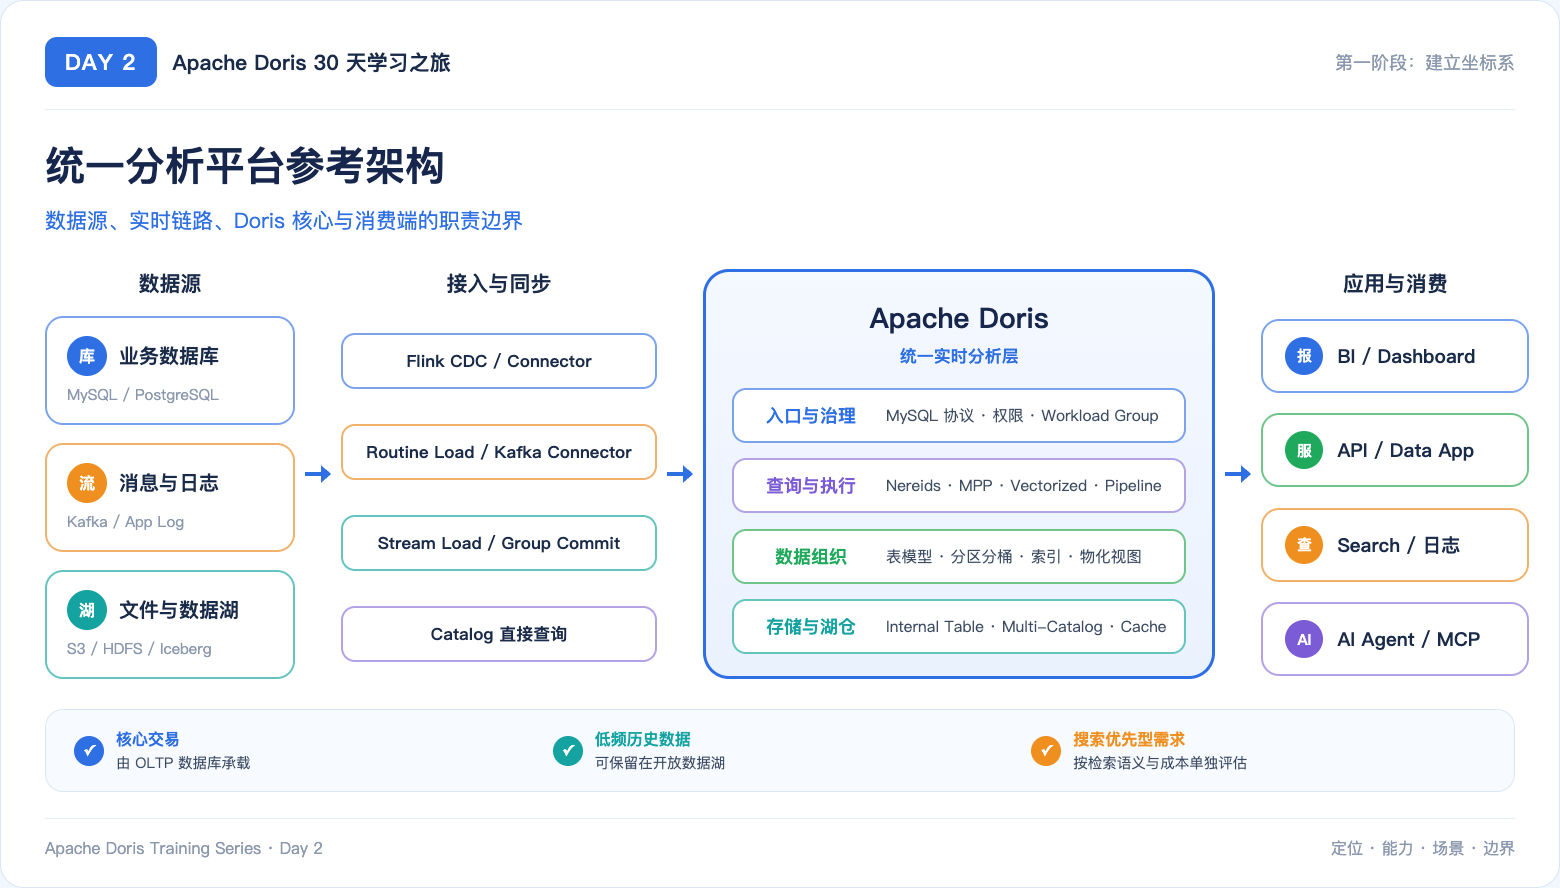Click the text 按检索语义与成本单独评估
The height and width of the screenshot is (888, 1560).
click(x=1160, y=763)
